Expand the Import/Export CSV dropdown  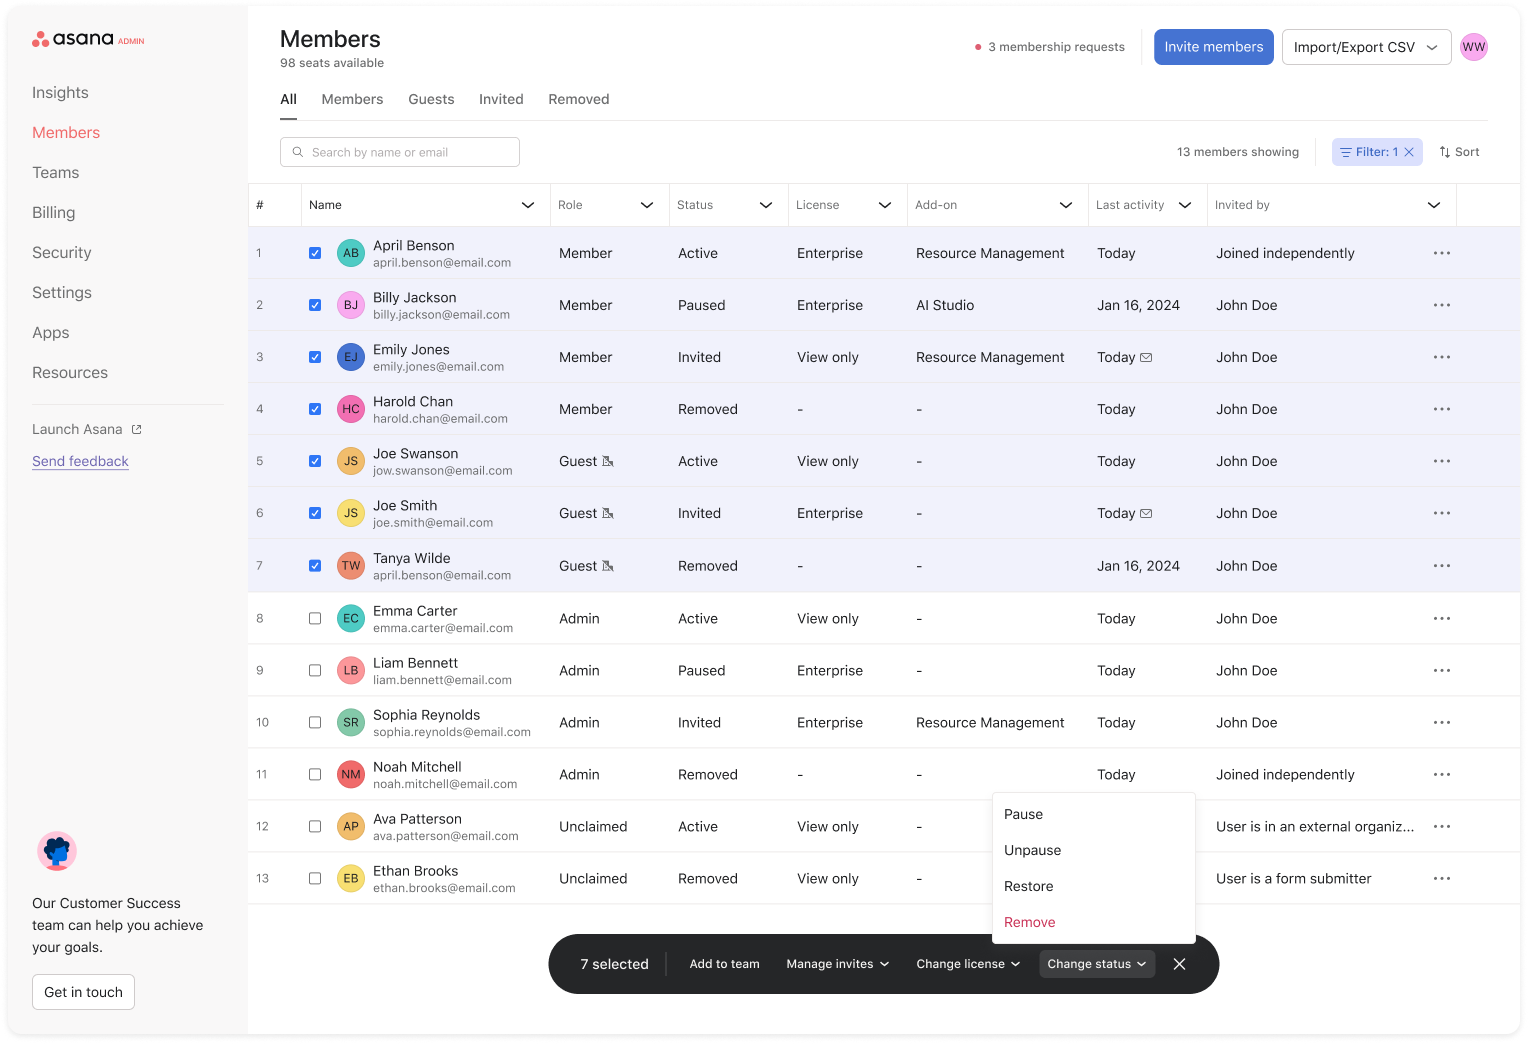pyautogui.click(x=1365, y=47)
